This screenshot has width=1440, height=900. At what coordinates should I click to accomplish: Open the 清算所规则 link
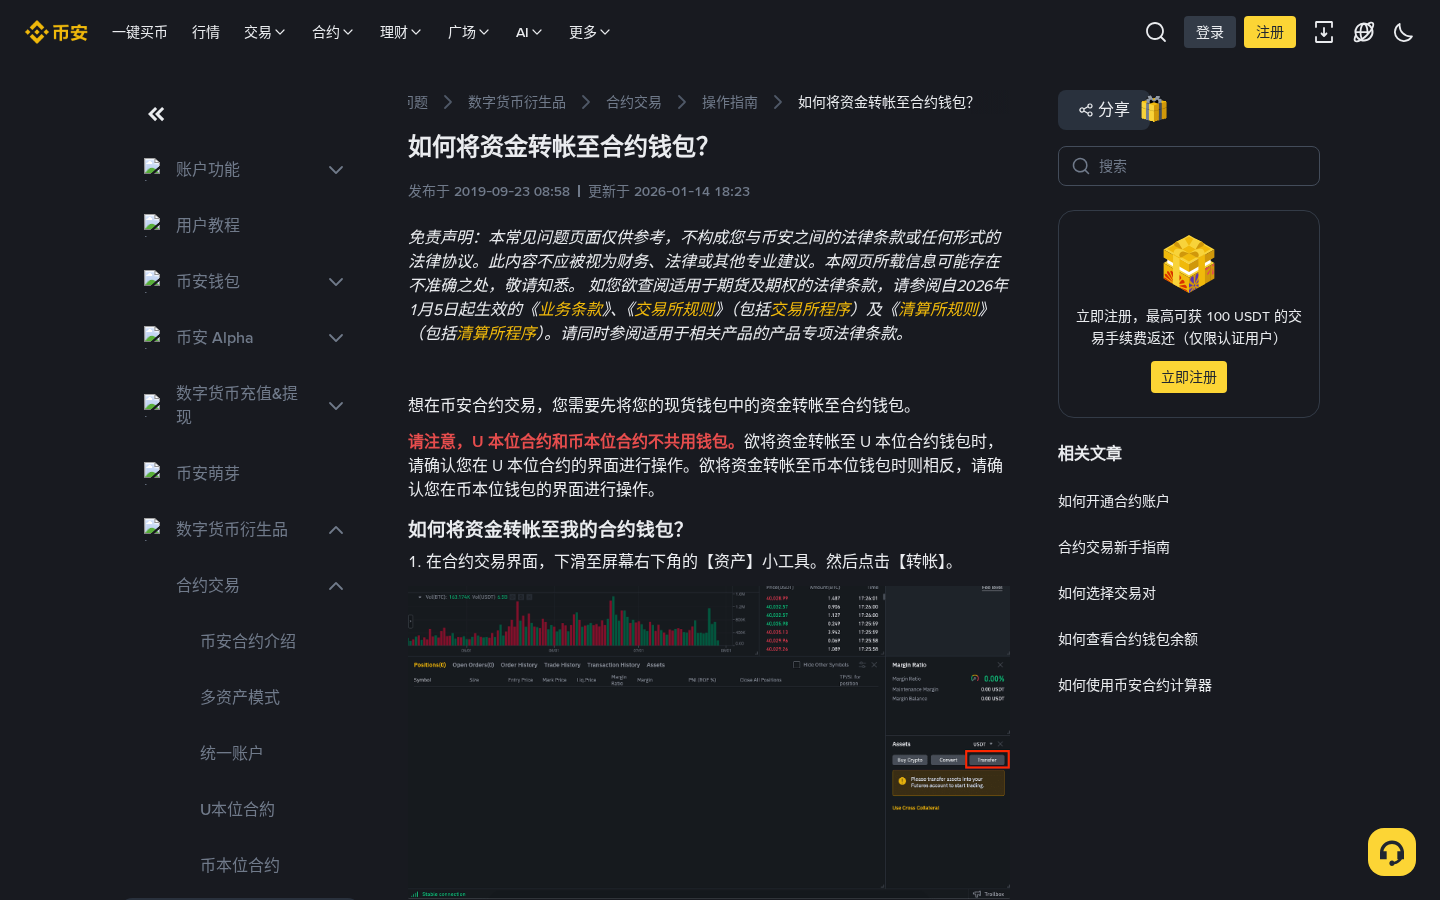(939, 309)
